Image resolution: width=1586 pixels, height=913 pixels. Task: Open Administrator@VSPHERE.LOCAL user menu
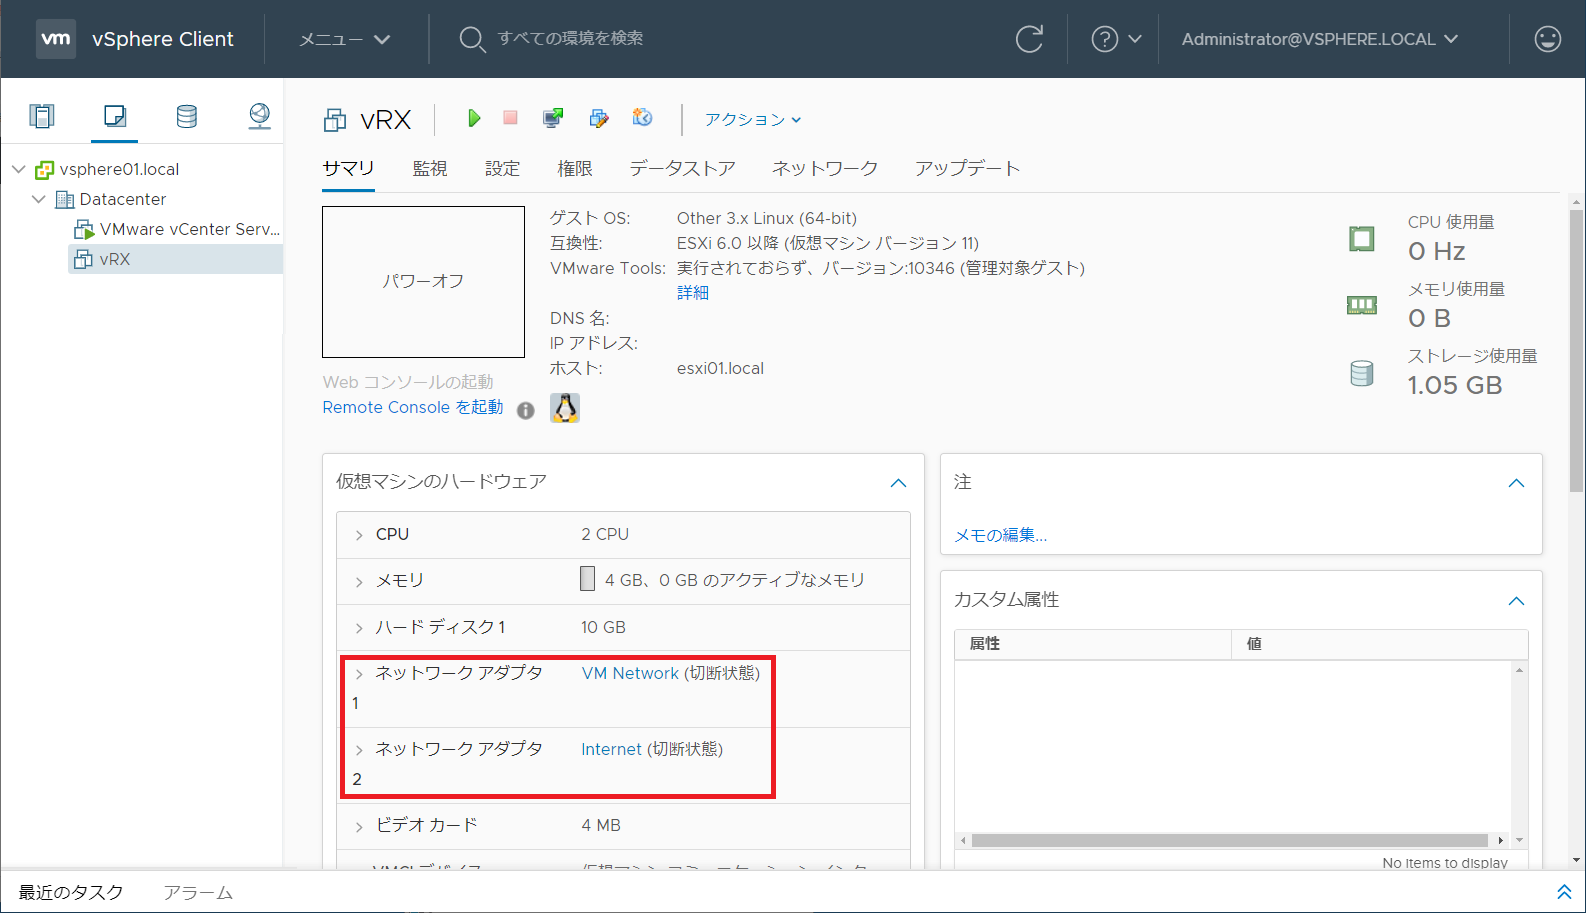pos(1319,39)
